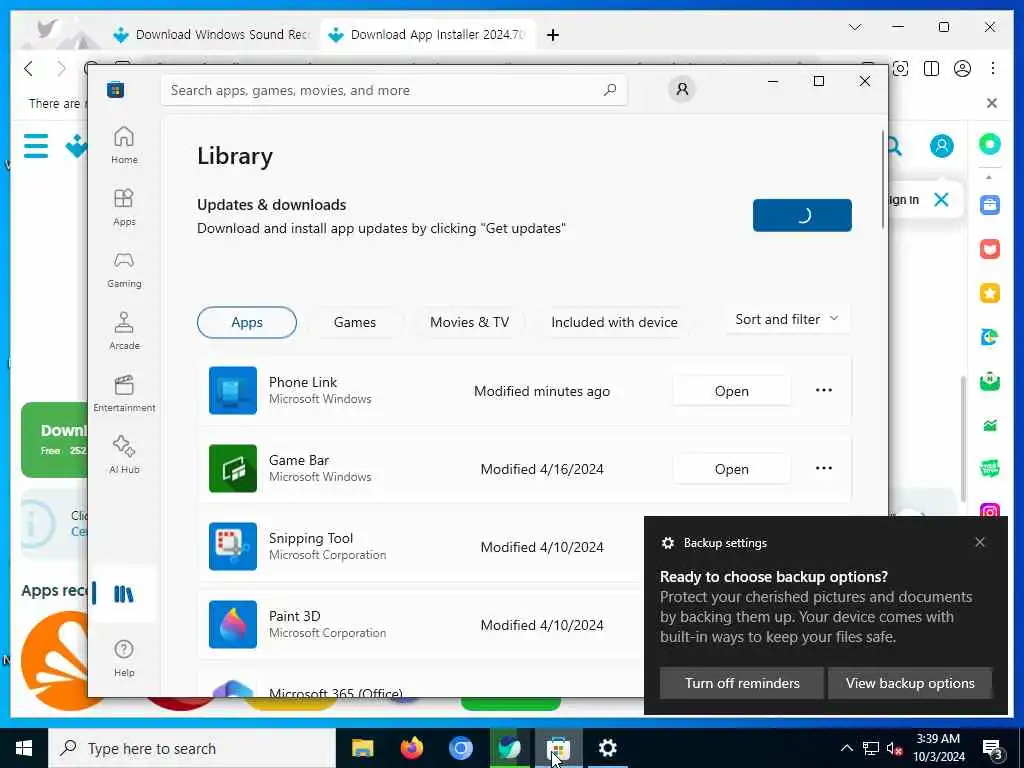Image resolution: width=1024 pixels, height=768 pixels.
Task: Expand Sort and filter dropdown
Action: pyautogui.click(x=787, y=319)
